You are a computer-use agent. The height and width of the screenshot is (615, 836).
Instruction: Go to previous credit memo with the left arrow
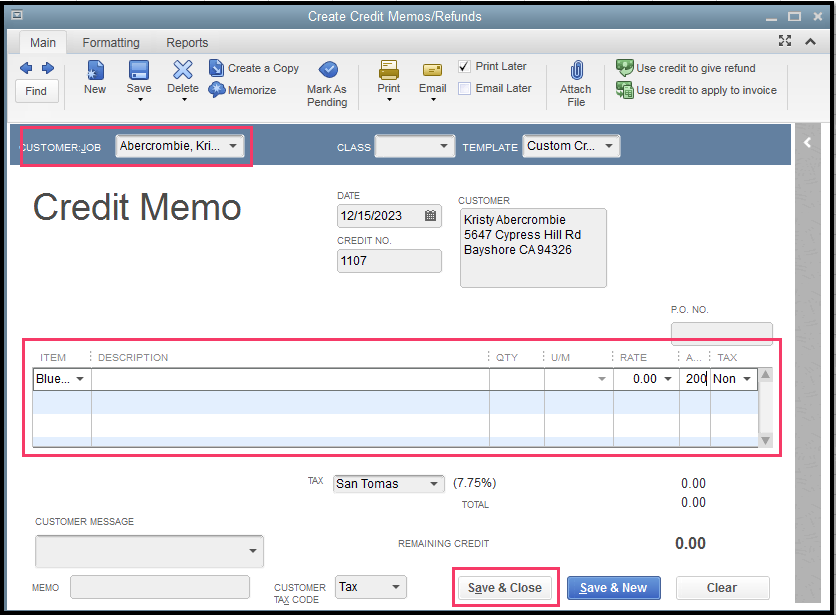(x=26, y=68)
